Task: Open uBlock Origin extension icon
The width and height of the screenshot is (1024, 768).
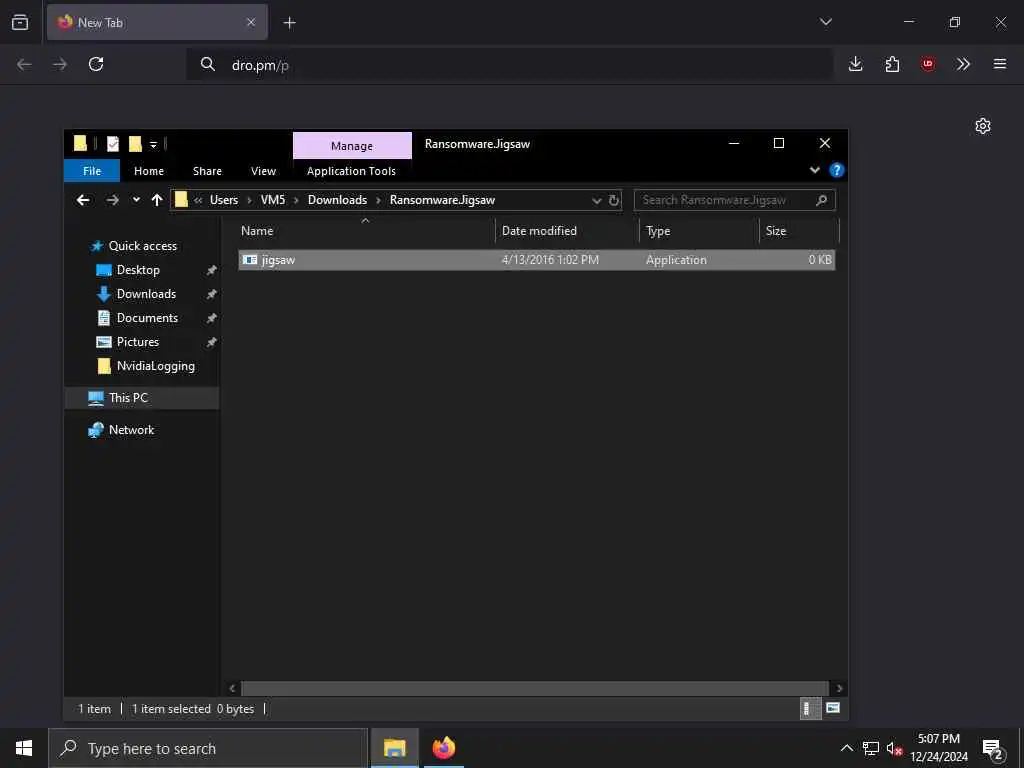Action: pos(927,64)
